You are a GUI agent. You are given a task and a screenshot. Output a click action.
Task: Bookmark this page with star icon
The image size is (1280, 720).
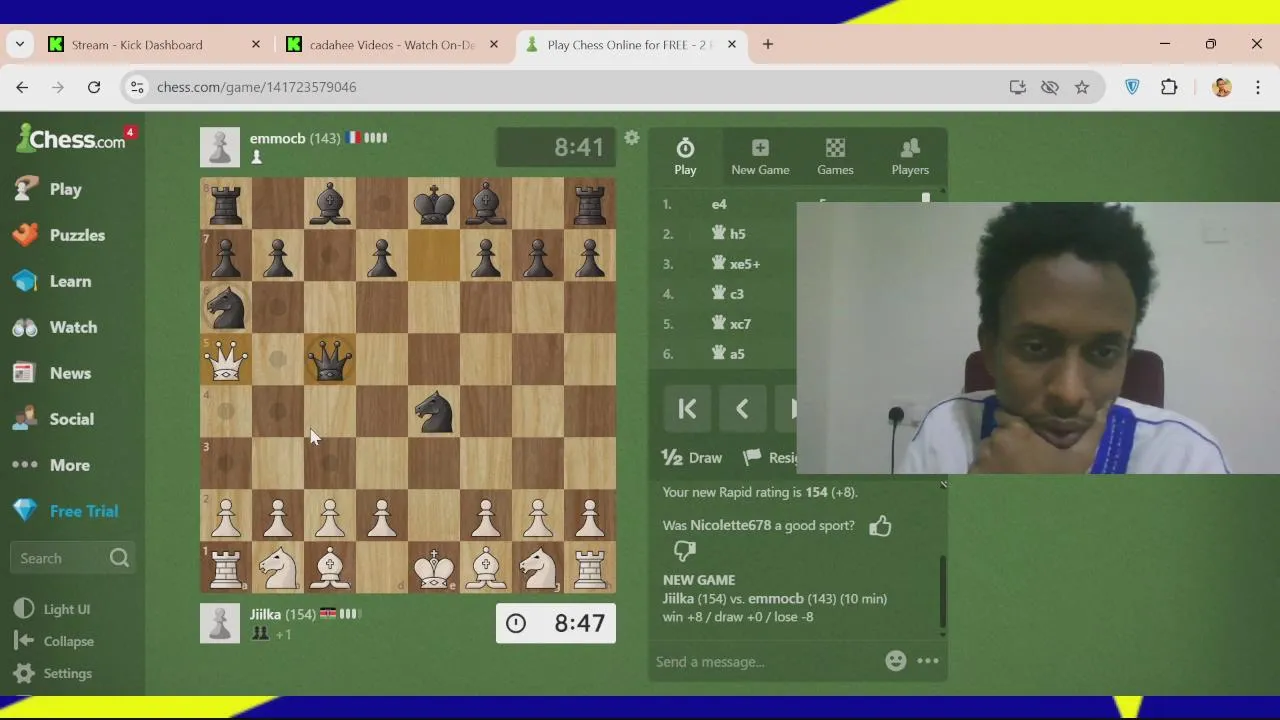click(x=1082, y=87)
